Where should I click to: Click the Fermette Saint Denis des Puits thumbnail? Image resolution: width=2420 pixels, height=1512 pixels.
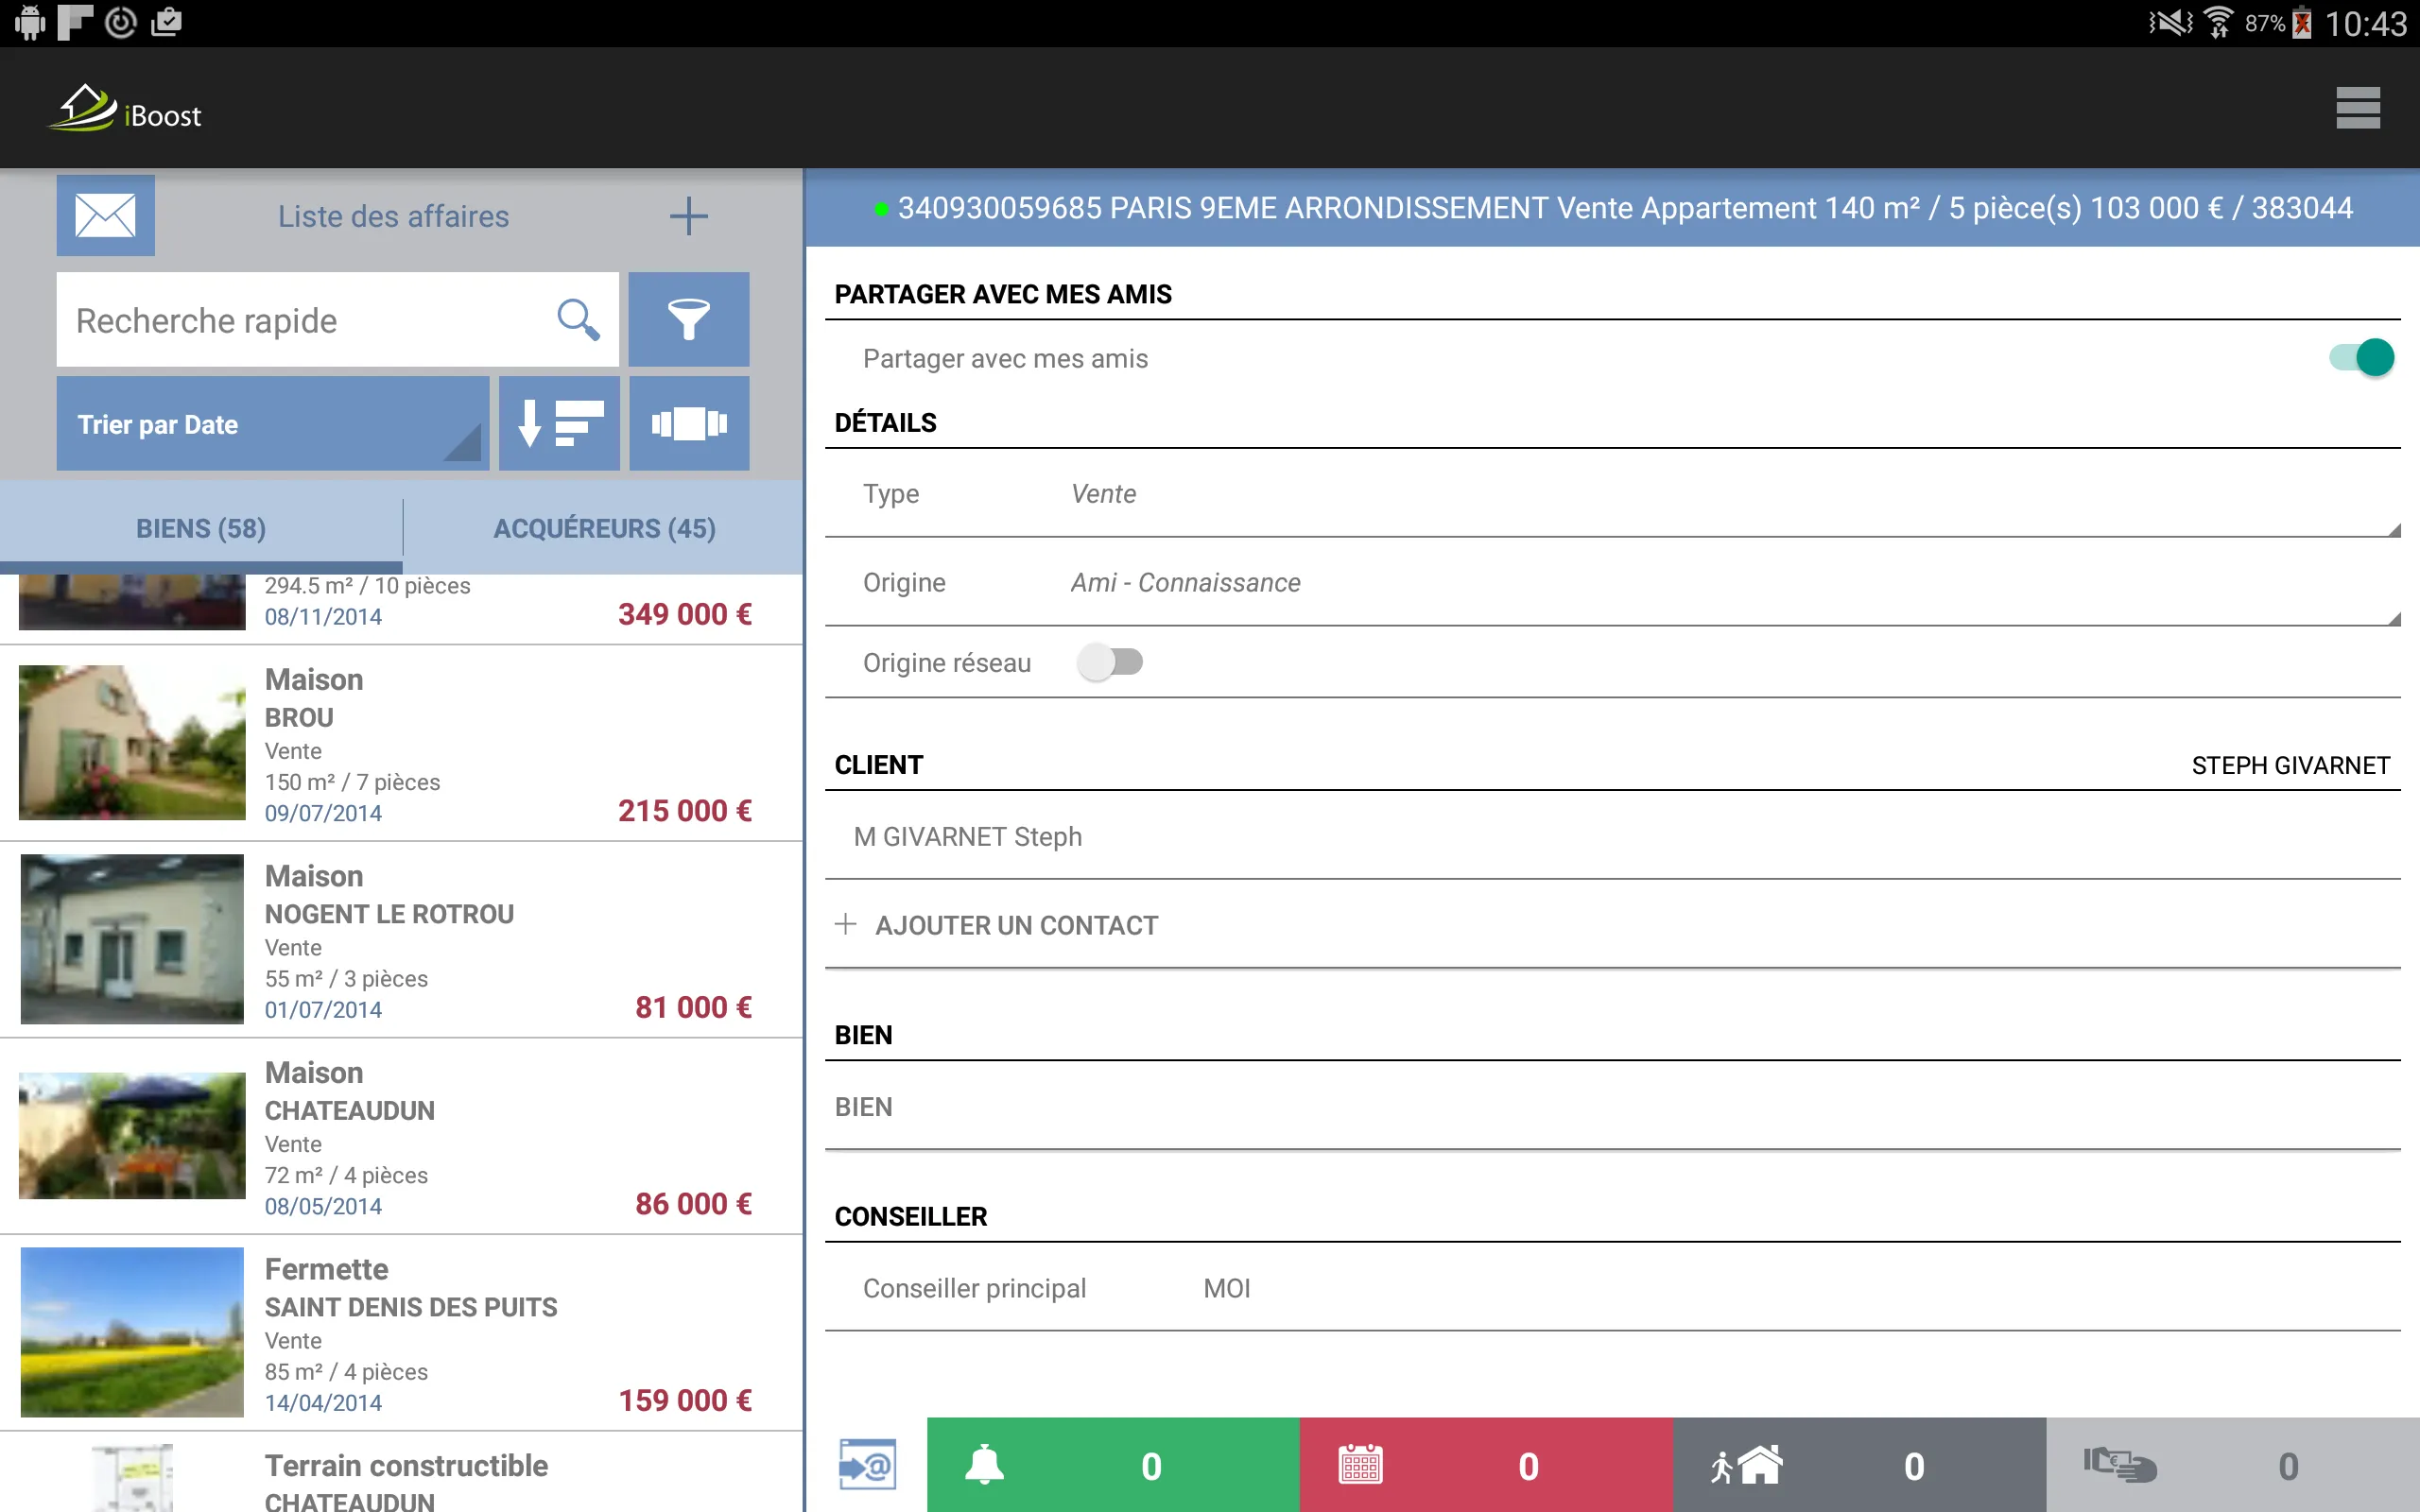point(129,1332)
